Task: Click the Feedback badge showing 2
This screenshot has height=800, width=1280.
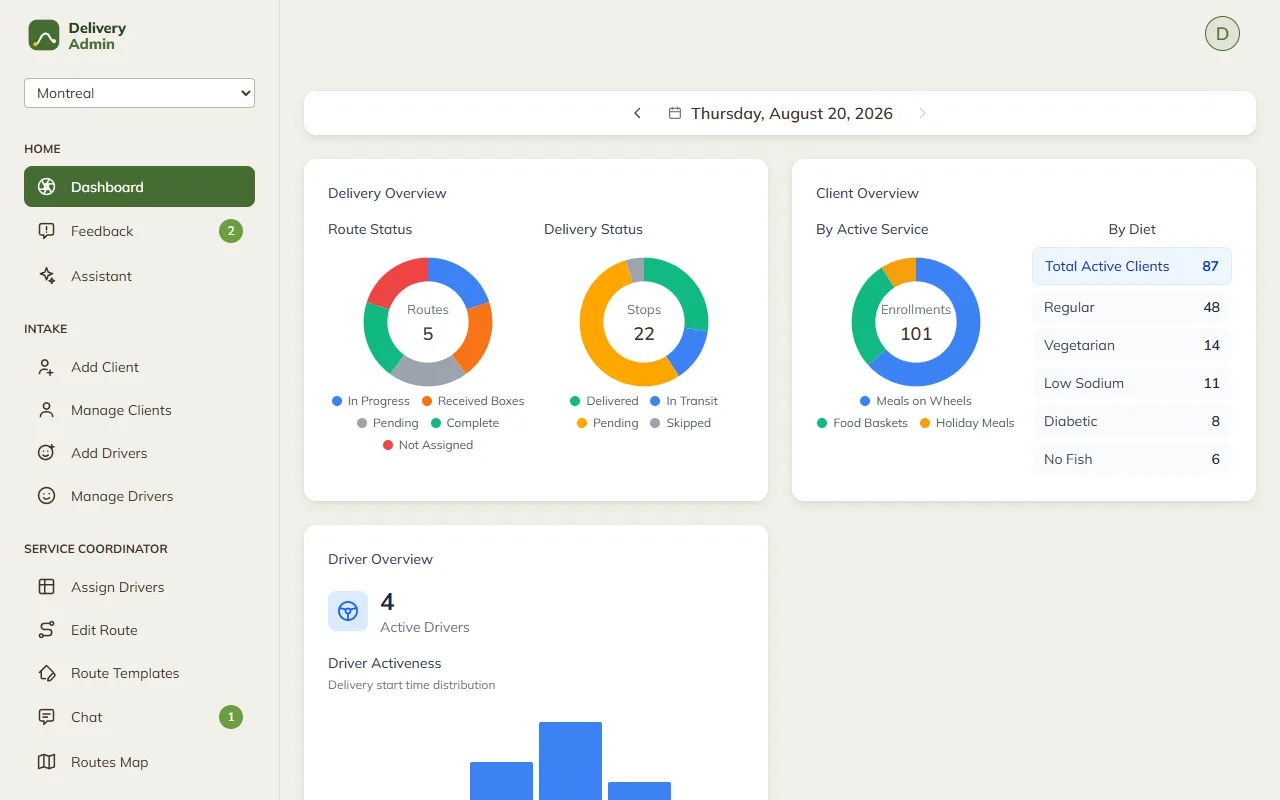Action: (x=231, y=231)
